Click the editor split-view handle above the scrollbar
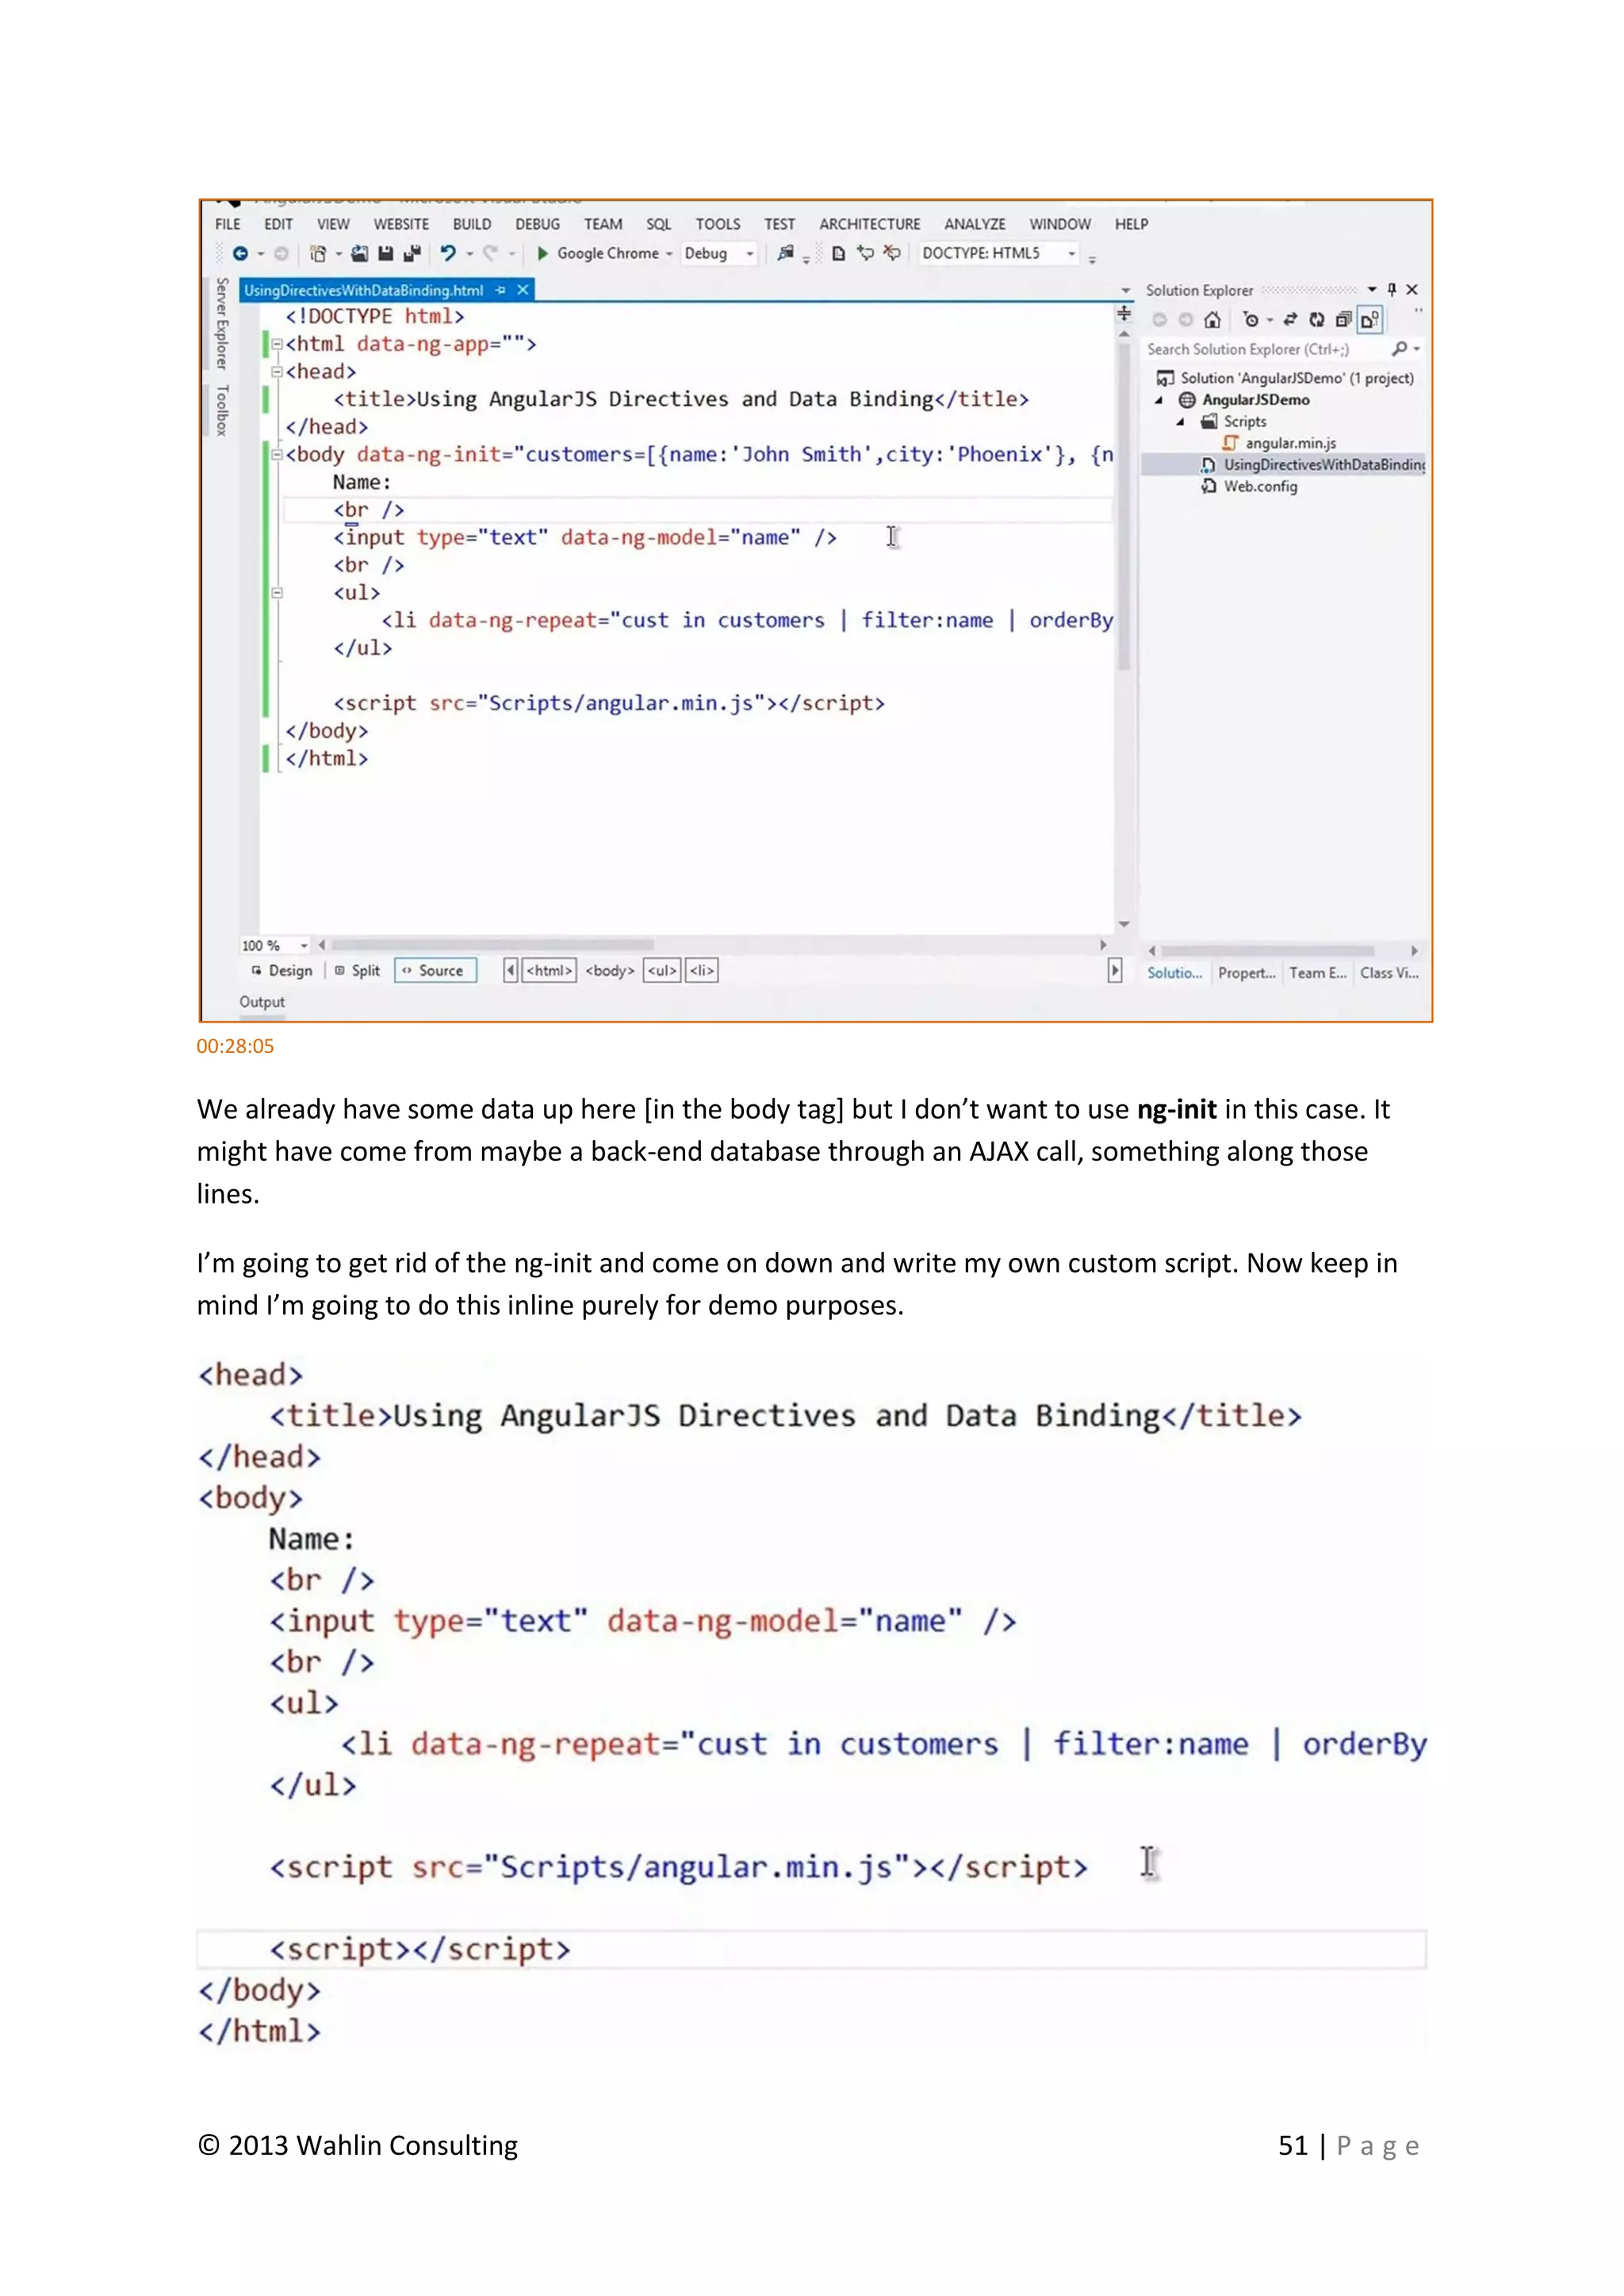 coord(1124,314)
